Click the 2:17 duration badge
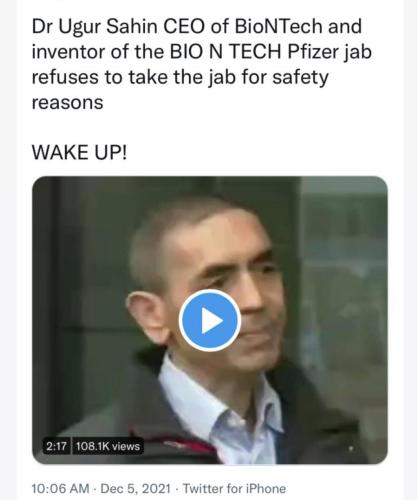The image size is (417, 500). pyautogui.click(x=56, y=446)
